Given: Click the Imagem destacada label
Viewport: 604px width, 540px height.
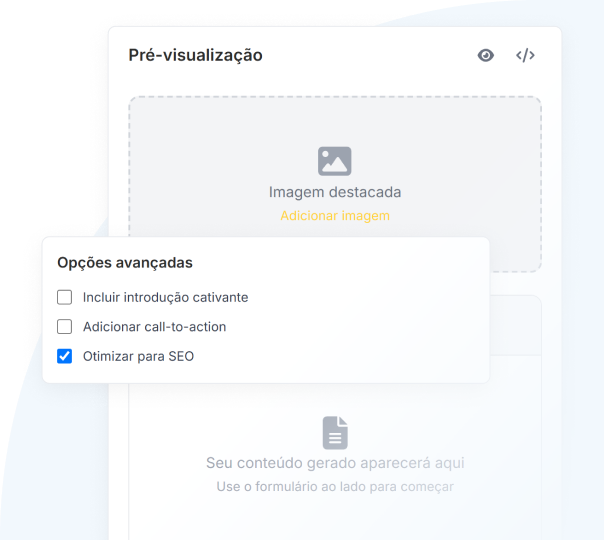Looking at the screenshot, I should (x=335, y=192).
